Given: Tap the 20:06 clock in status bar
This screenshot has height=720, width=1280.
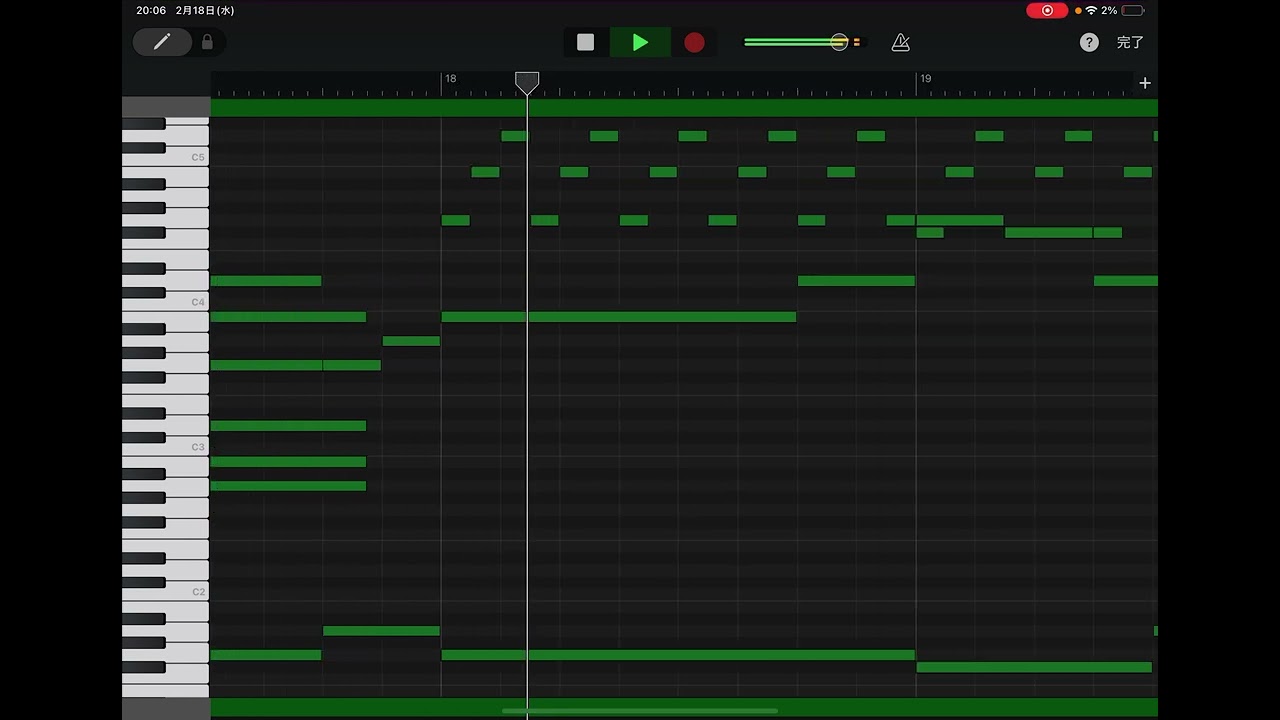Looking at the screenshot, I should click(151, 10).
